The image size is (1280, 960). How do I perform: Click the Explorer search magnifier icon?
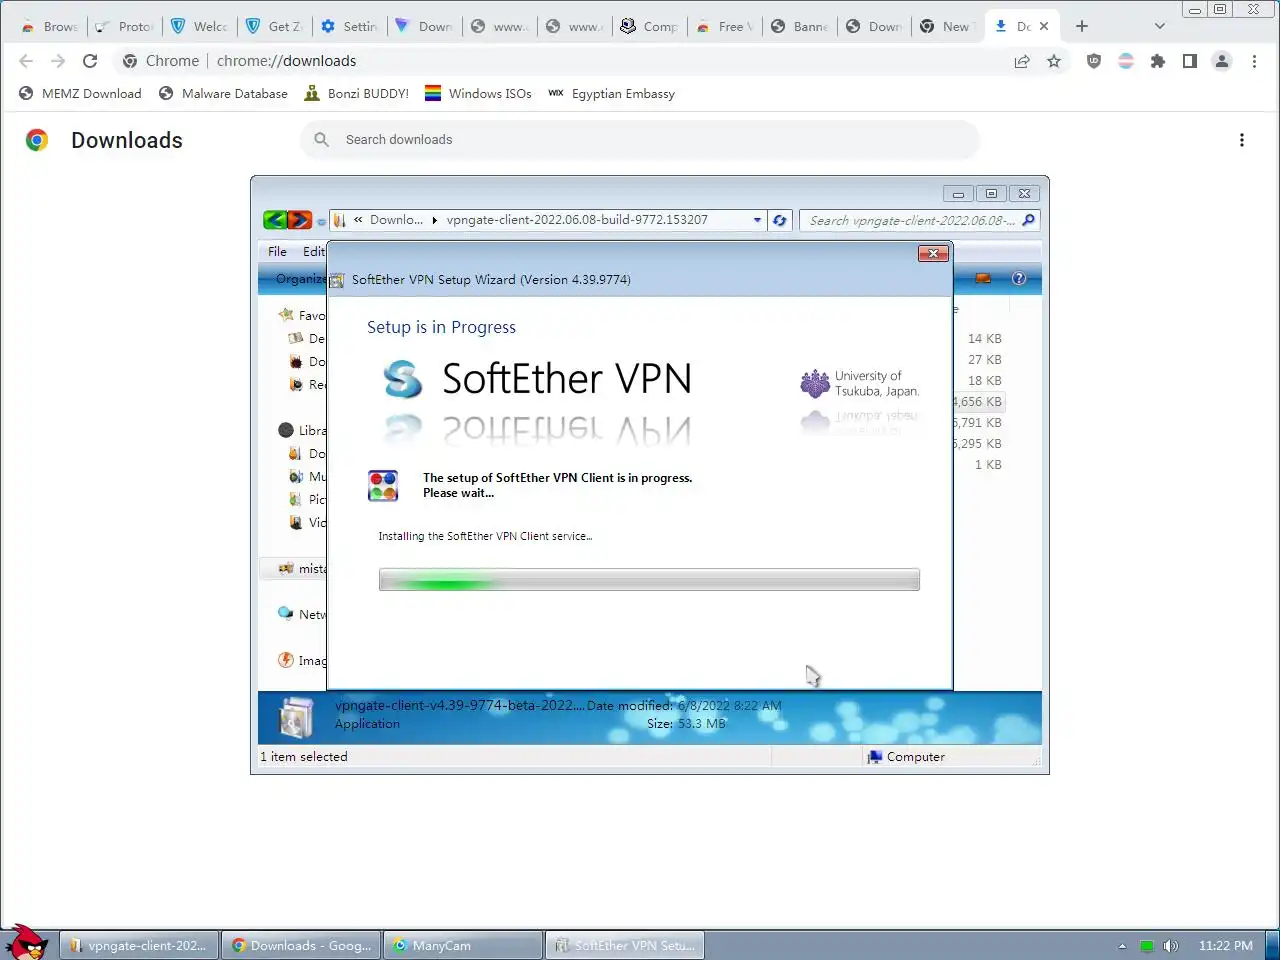click(x=1028, y=220)
